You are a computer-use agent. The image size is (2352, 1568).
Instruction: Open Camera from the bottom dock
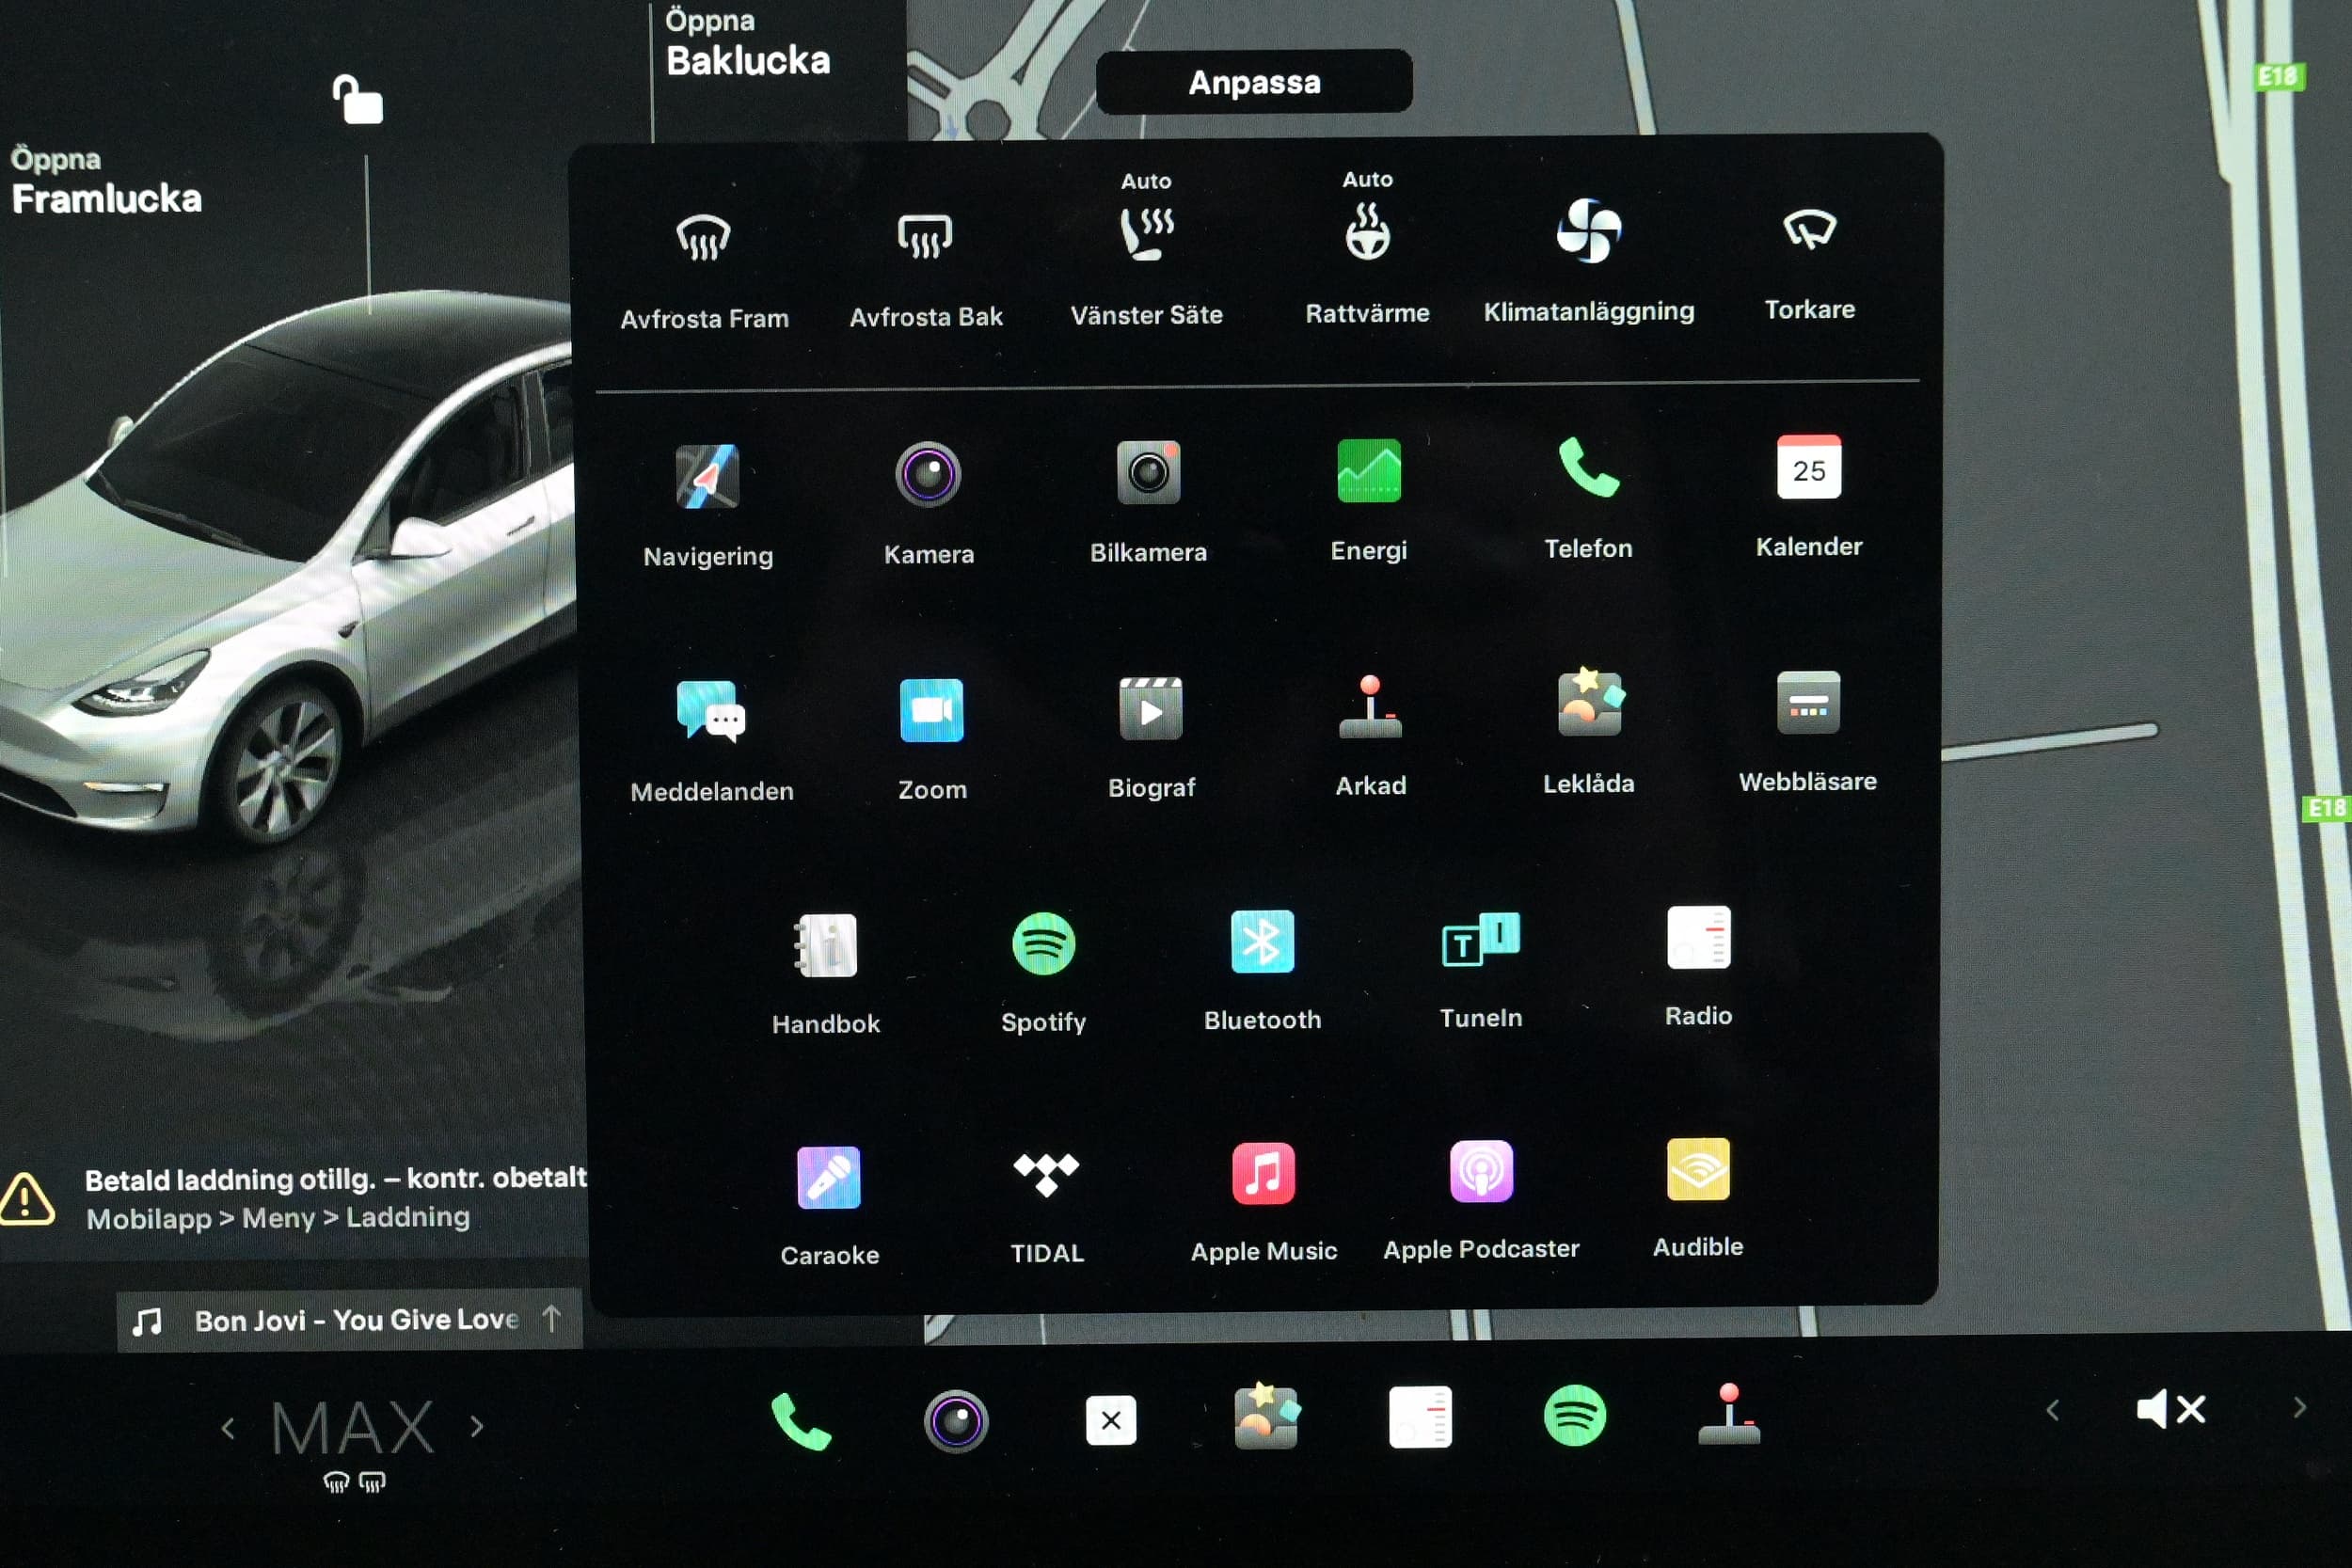[x=956, y=1421]
